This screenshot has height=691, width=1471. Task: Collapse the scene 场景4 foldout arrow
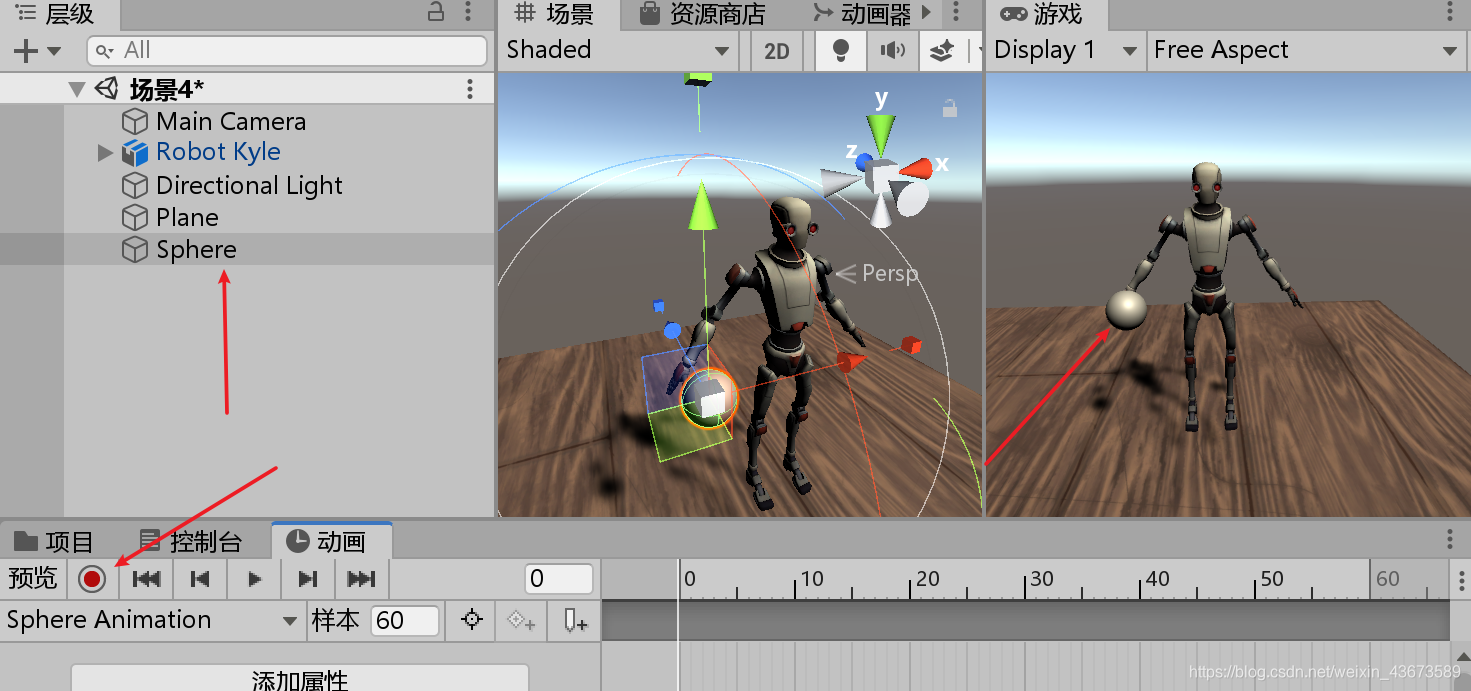[x=77, y=89]
